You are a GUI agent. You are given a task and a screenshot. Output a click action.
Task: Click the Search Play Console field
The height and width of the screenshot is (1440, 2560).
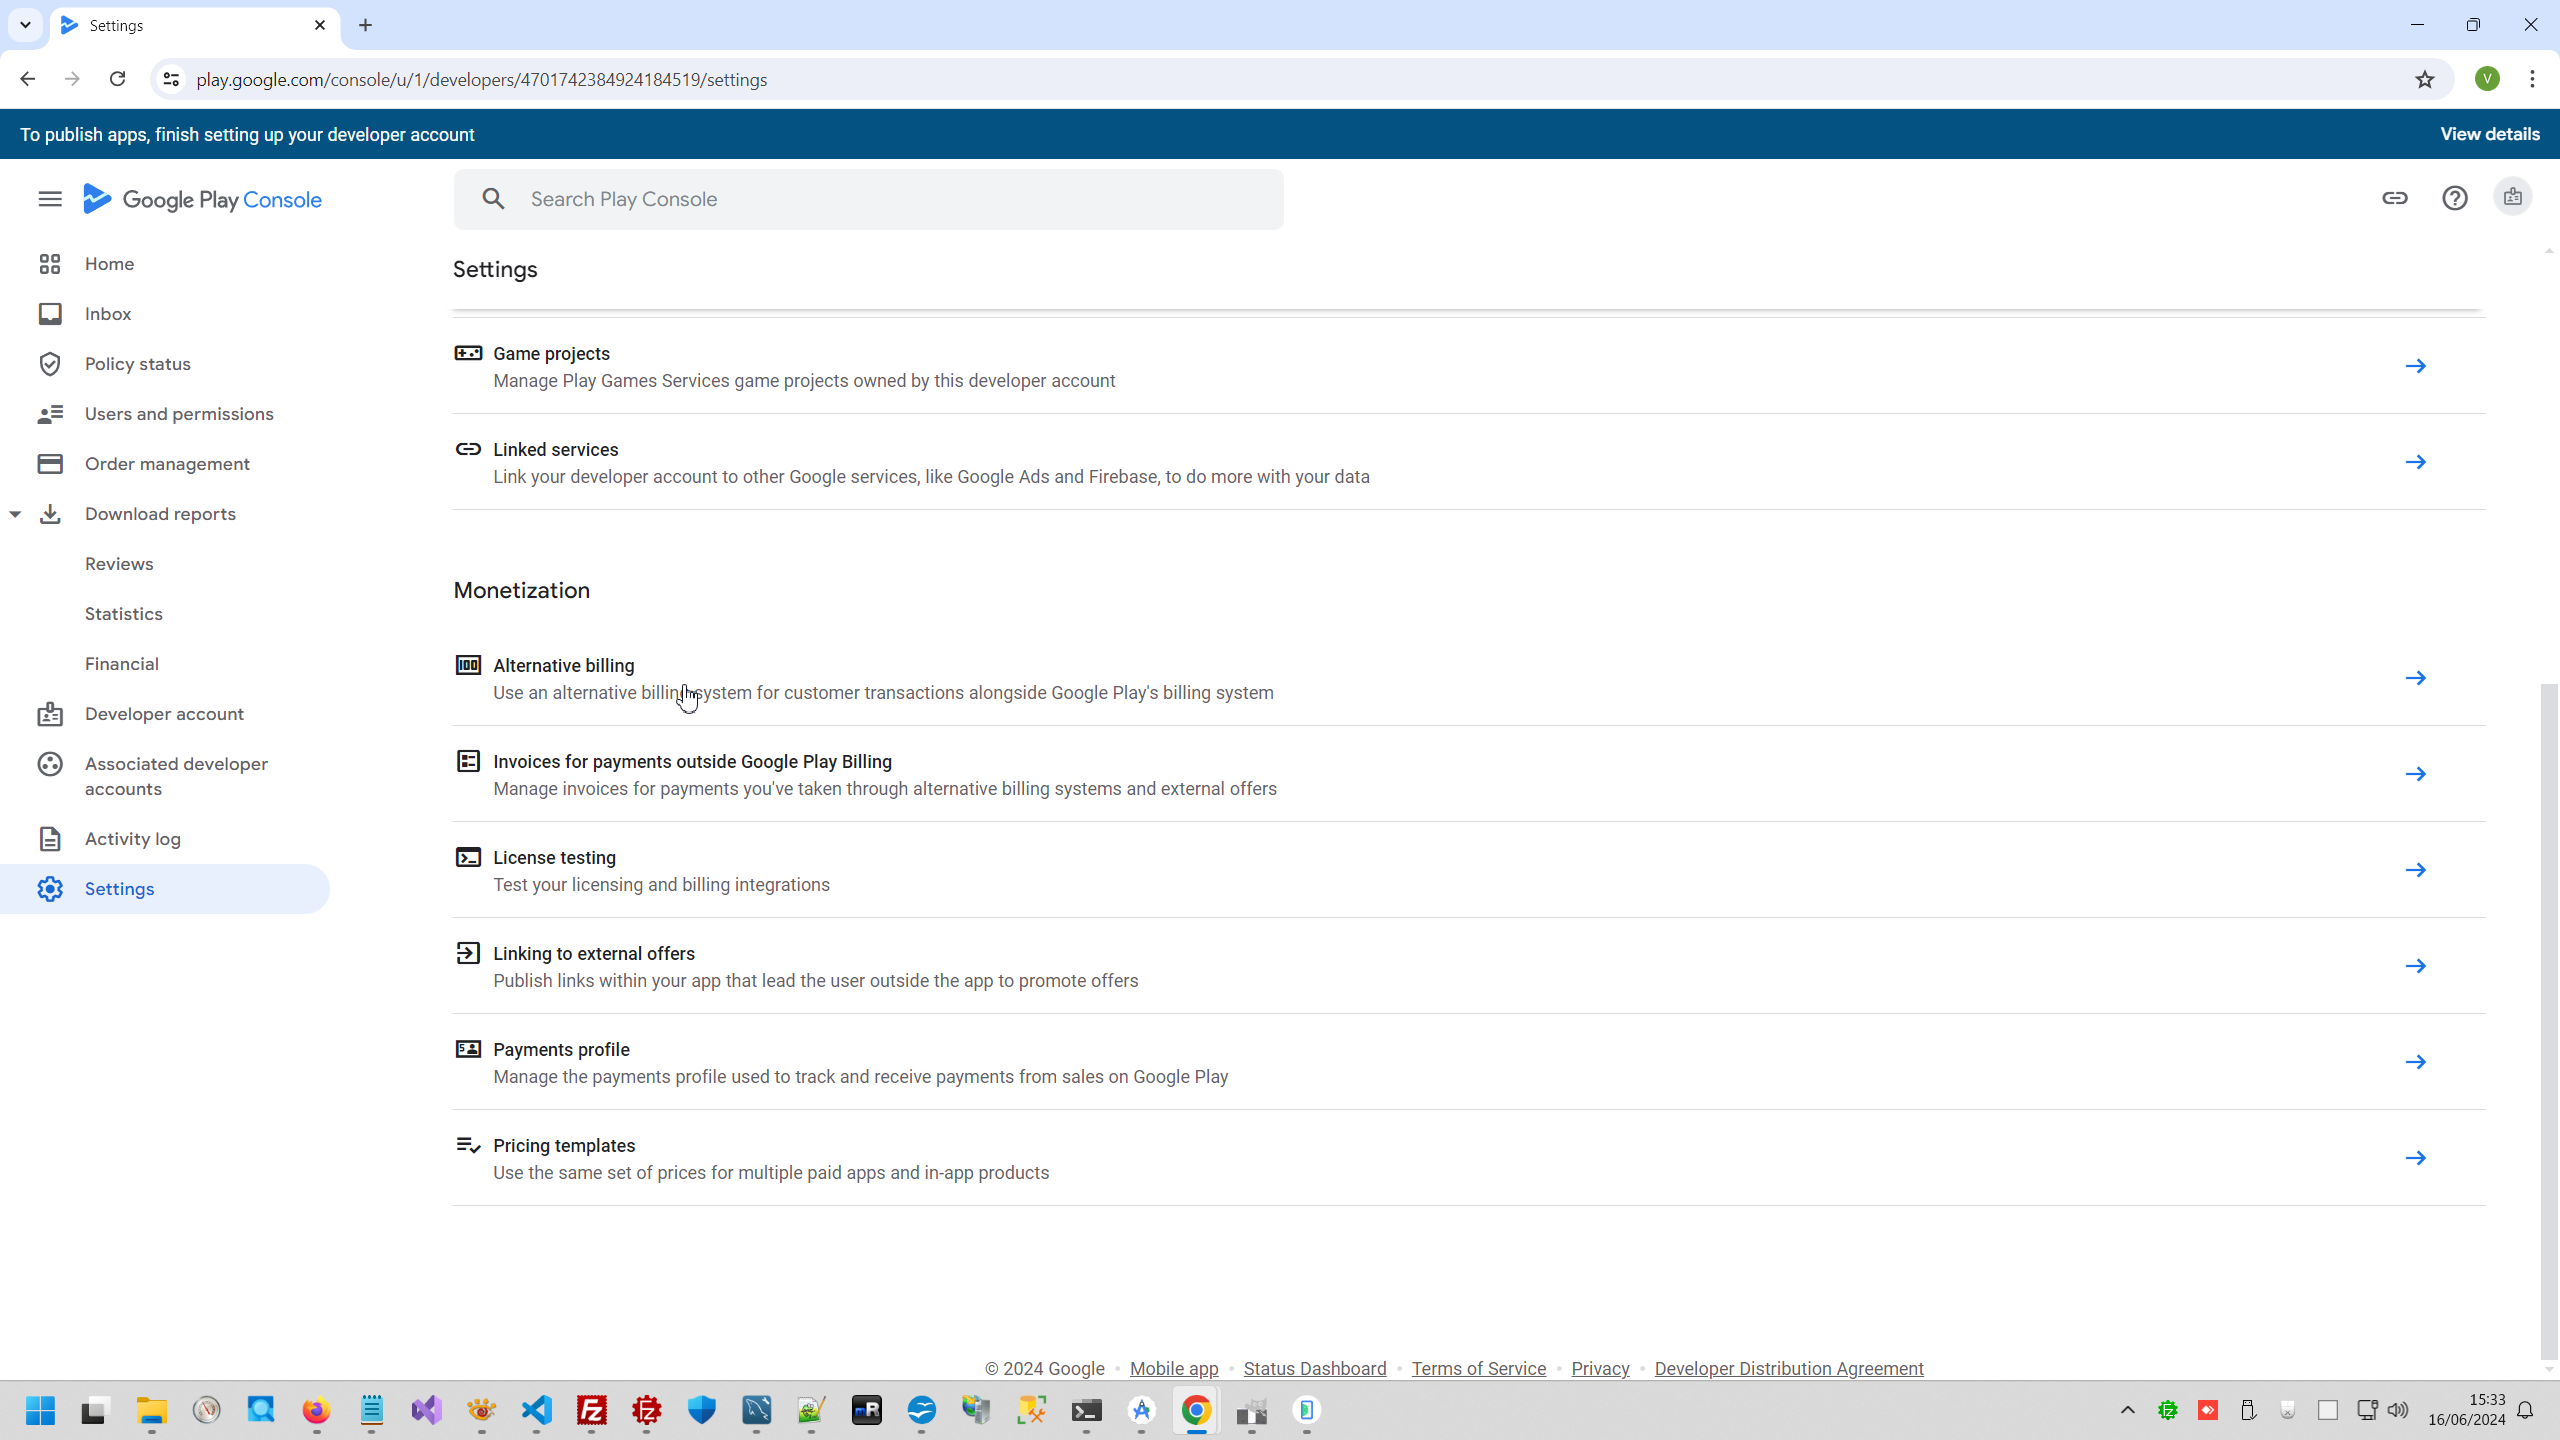pos(868,199)
